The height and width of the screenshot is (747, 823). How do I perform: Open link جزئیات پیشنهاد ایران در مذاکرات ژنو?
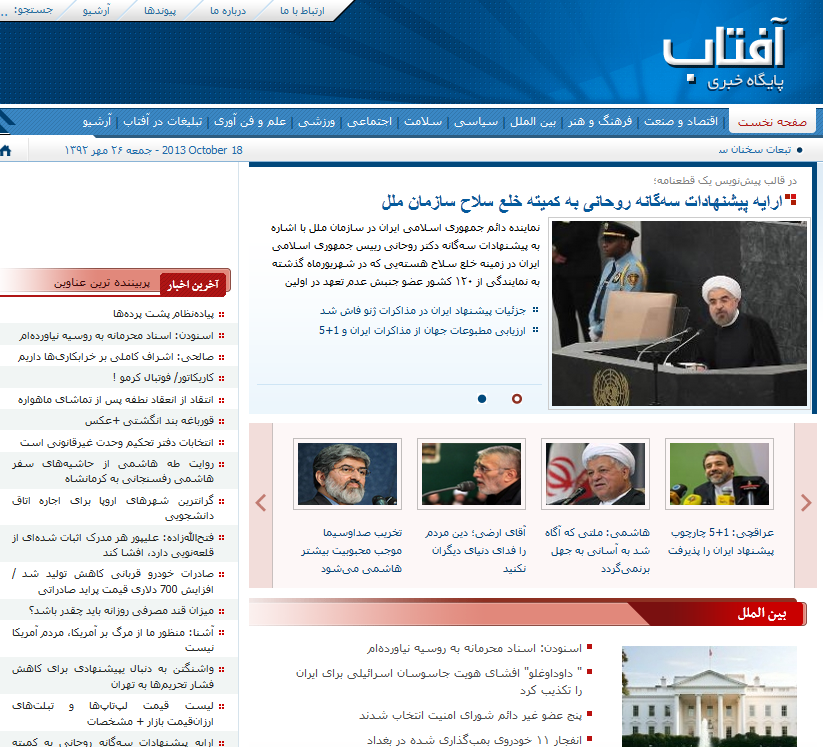pyautogui.click(x=423, y=311)
